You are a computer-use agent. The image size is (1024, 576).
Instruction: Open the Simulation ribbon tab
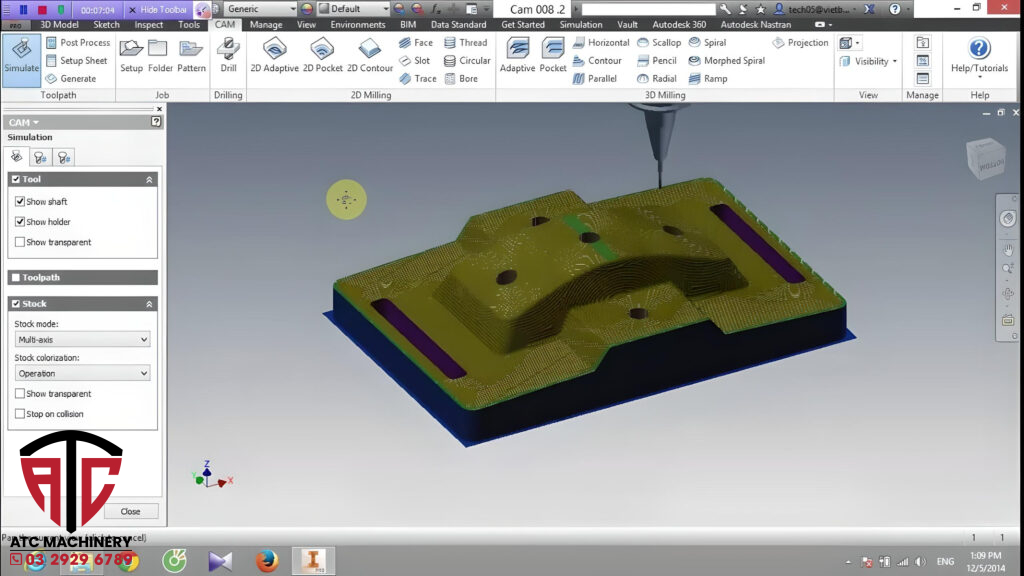click(x=580, y=25)
